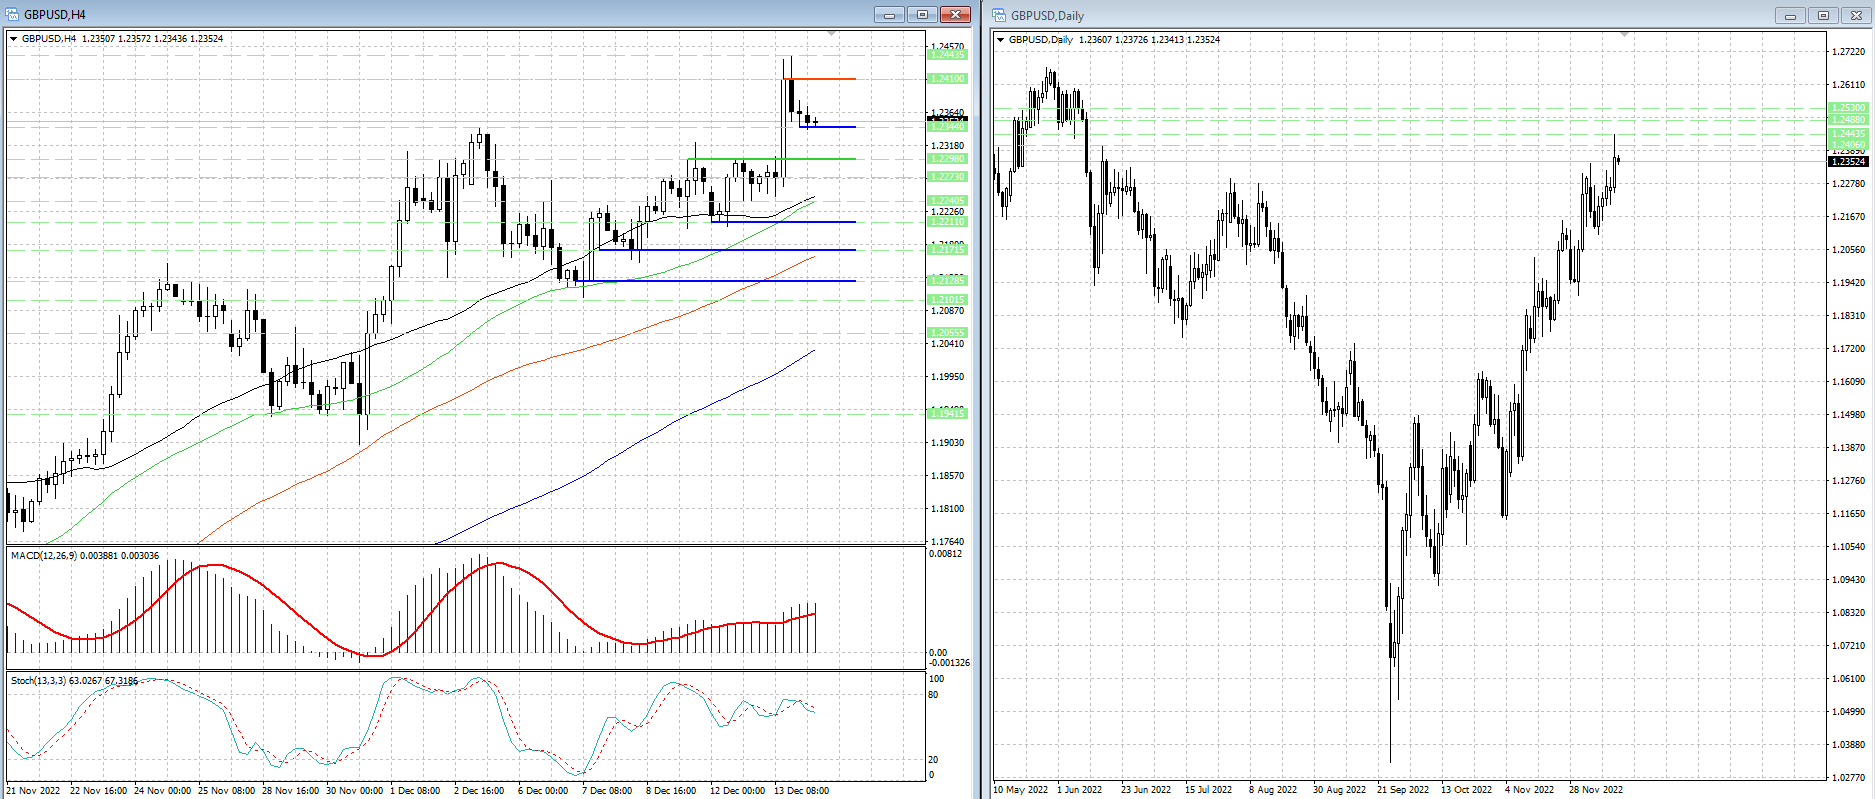Click the GBPUSD,H4 chart window icon
The image size is (1875, 799).
pyautogui.click(x=12, y=14)
